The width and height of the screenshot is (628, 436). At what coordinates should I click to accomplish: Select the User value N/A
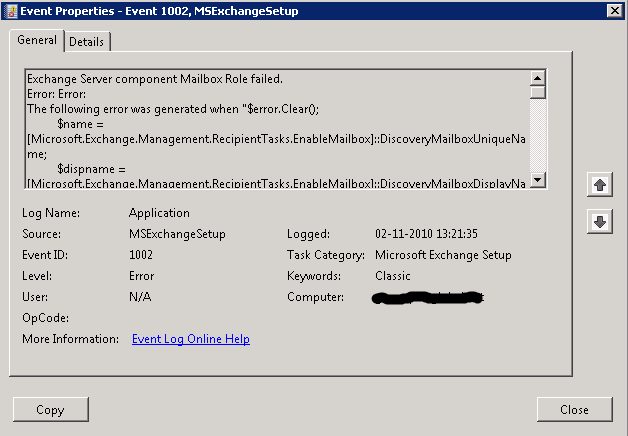tap(140, 297)
